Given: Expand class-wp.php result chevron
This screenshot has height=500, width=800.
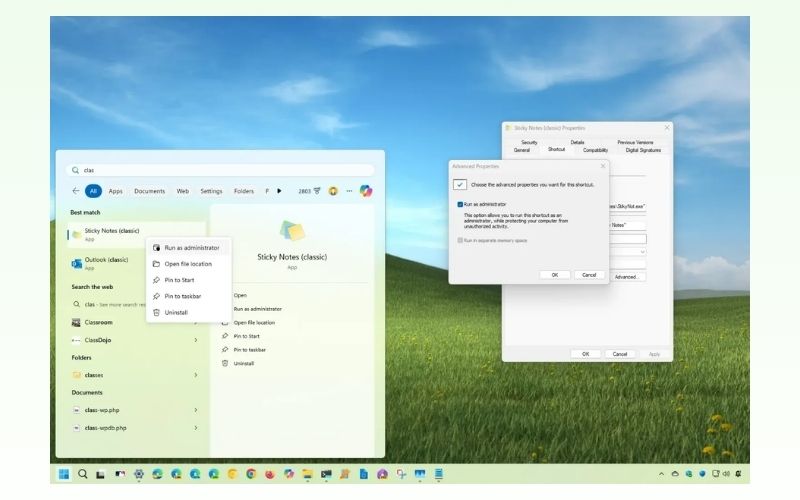Looking at the screenshot, I should point(195,410).
